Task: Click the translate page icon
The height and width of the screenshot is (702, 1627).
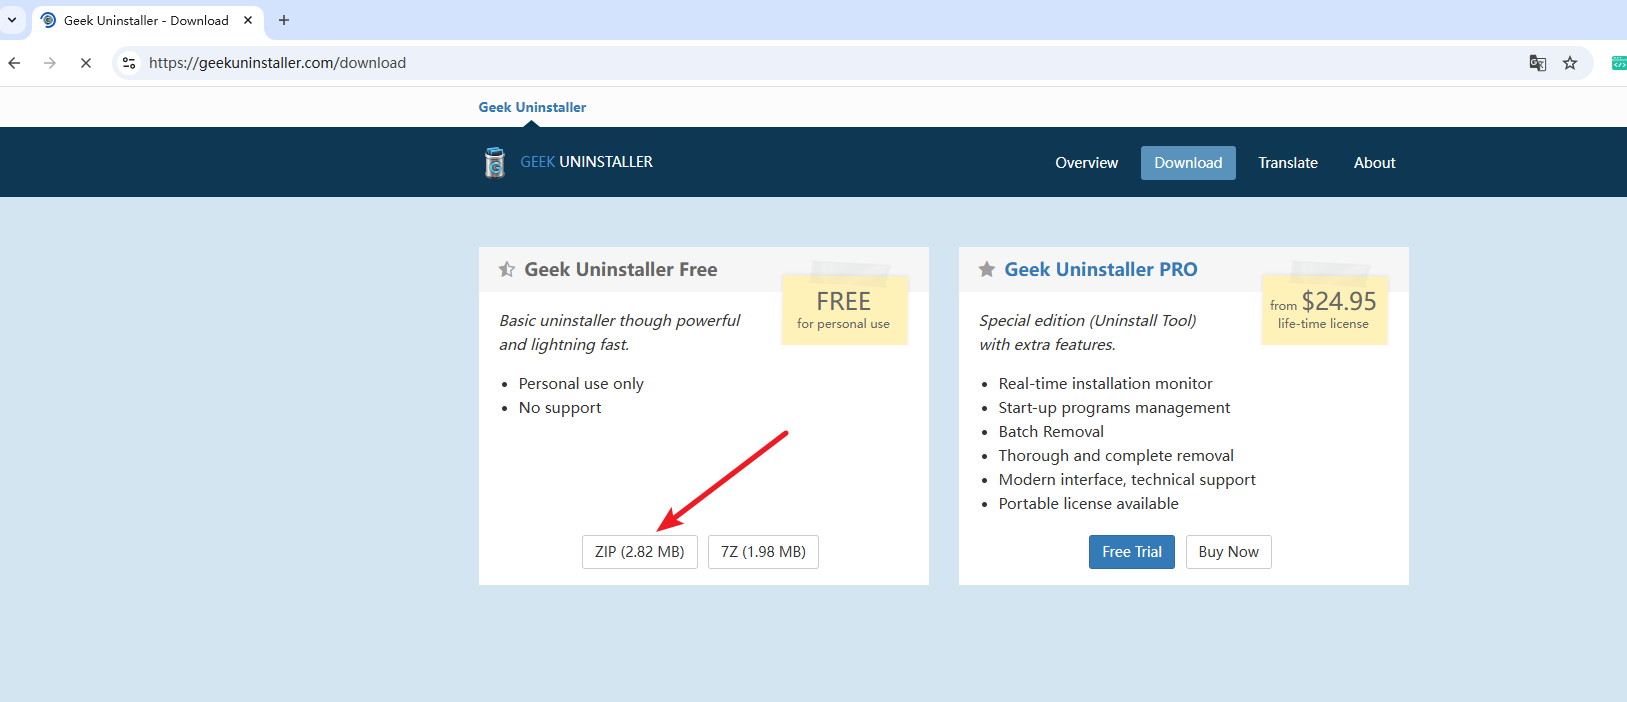Action: (1538, 63)
